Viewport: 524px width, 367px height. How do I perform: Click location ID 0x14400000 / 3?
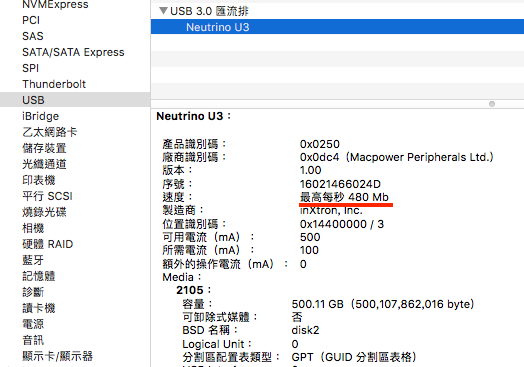pyautogui.click(x=342, y=224)
